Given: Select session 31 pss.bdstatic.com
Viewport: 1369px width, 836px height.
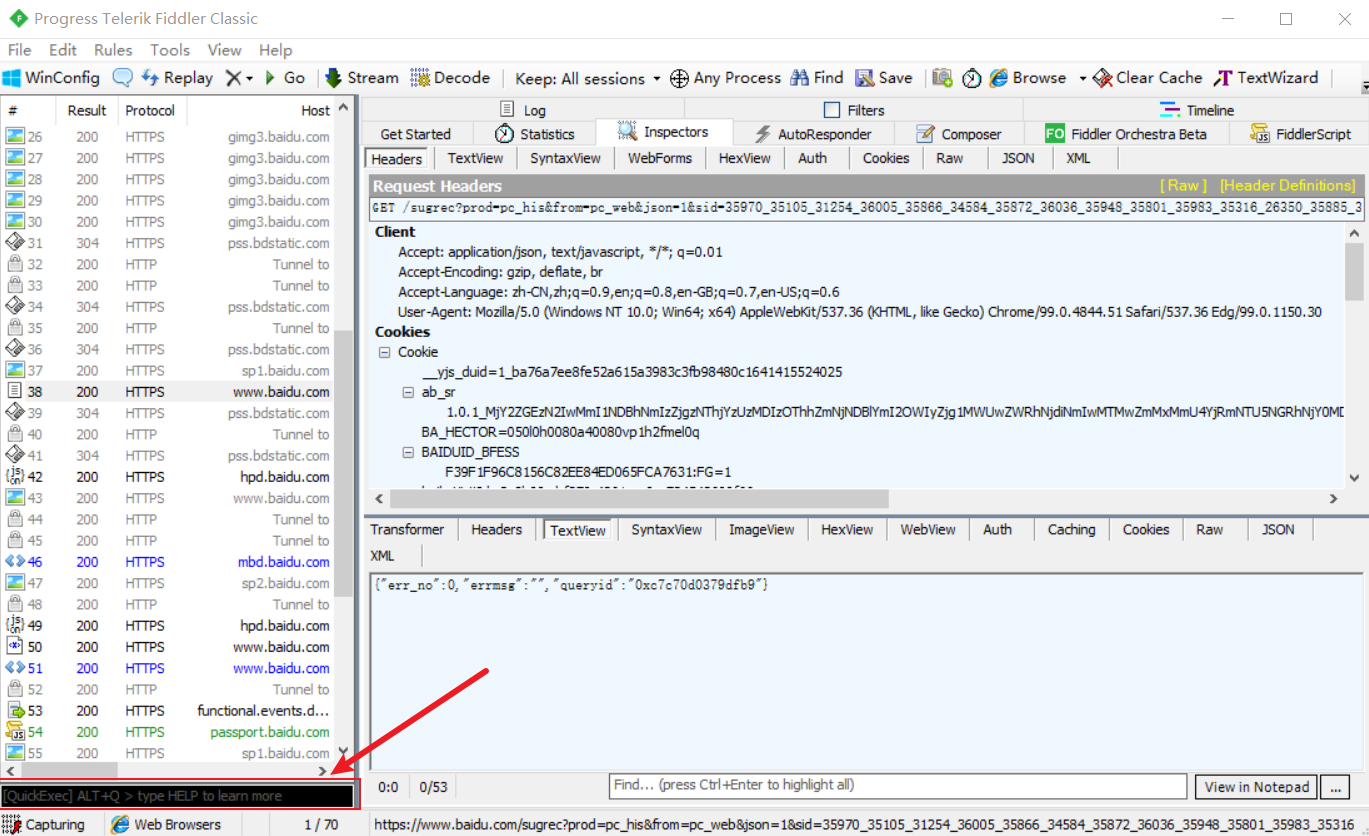Looking at the screenshot, I should click(168, 243).
